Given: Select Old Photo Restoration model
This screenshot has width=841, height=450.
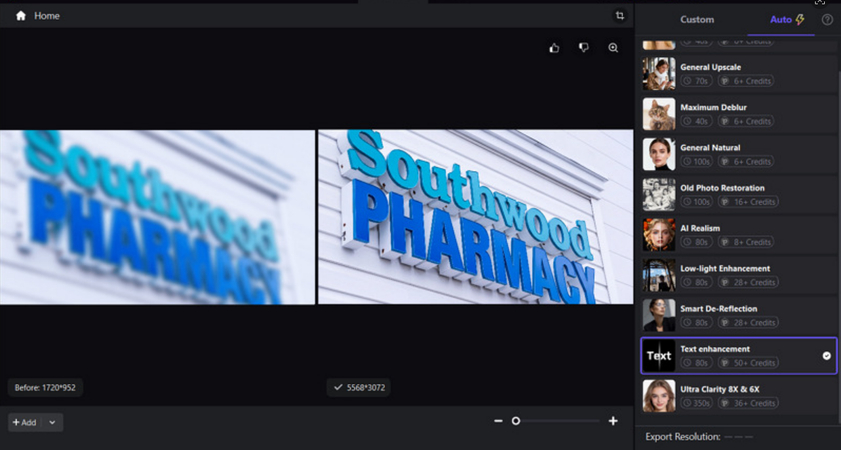Looking at the screenshot, I should [739, 195].
